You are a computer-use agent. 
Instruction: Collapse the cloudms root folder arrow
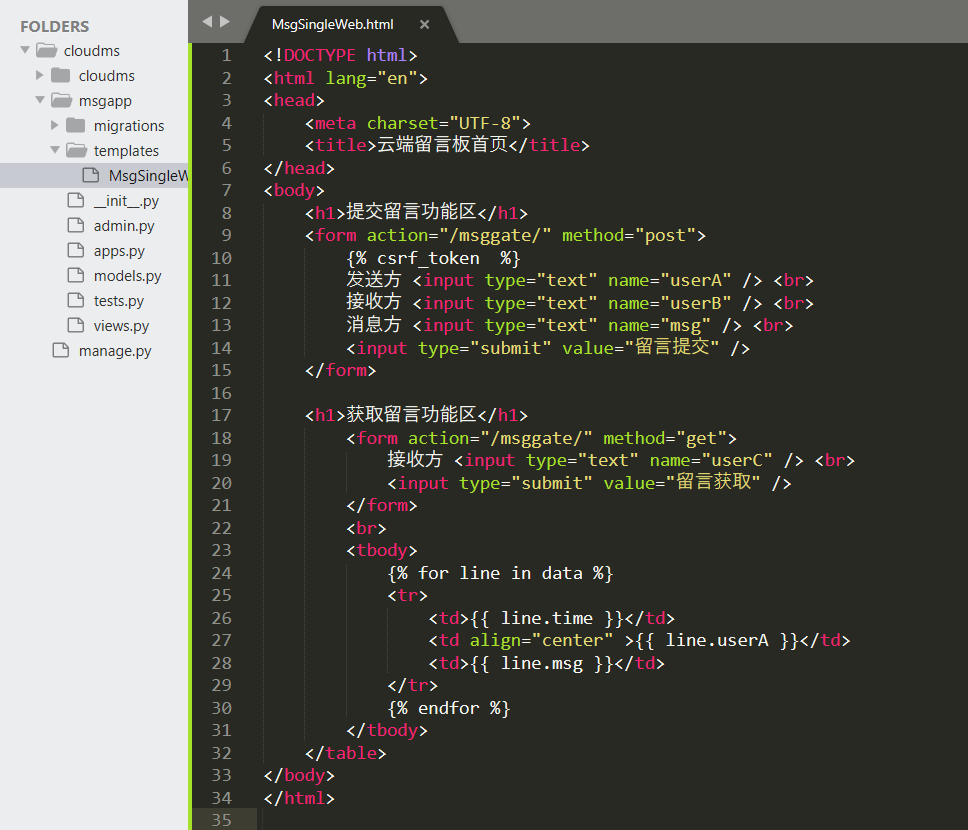25,50
